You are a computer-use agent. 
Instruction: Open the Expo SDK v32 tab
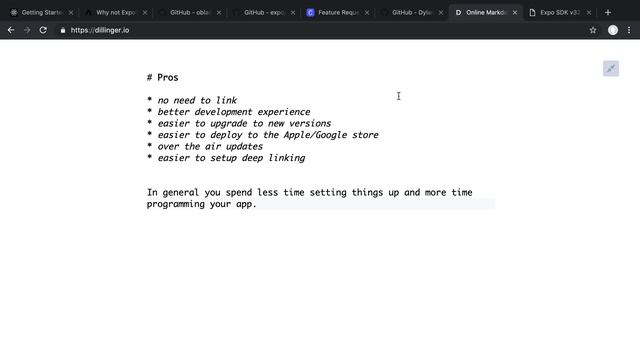(x=555, y=13)
